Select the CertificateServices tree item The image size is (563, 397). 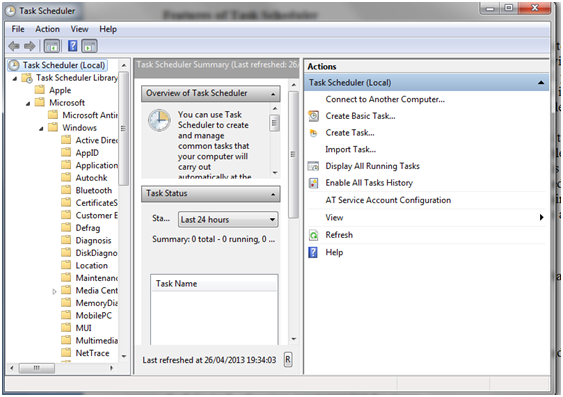coord(96,203)
